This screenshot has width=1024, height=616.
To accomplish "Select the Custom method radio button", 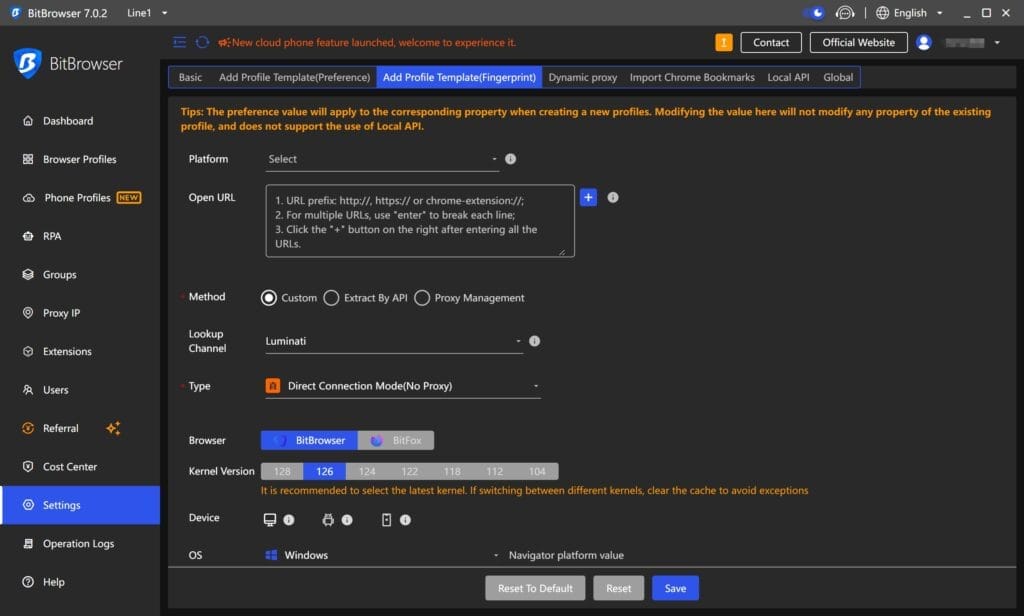I will point(268,298).
